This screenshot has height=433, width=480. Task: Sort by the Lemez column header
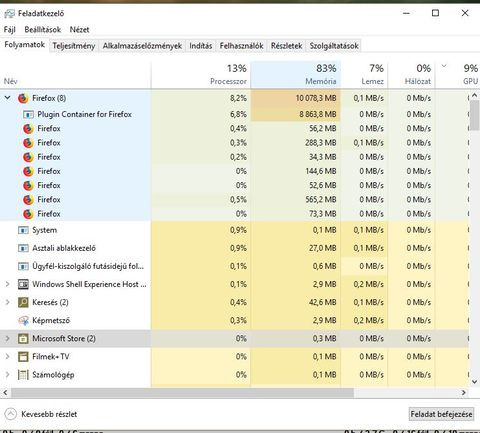(x=364, y=75)
